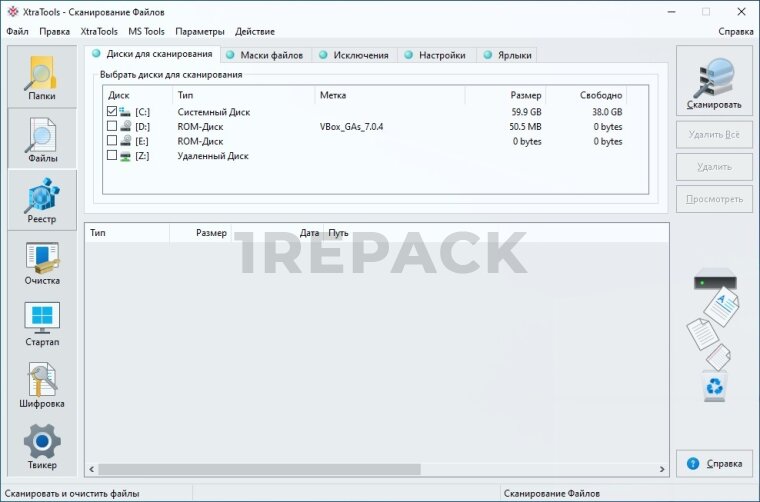
Task: Open the Параметры menu
Action: (x=199, y=31)
